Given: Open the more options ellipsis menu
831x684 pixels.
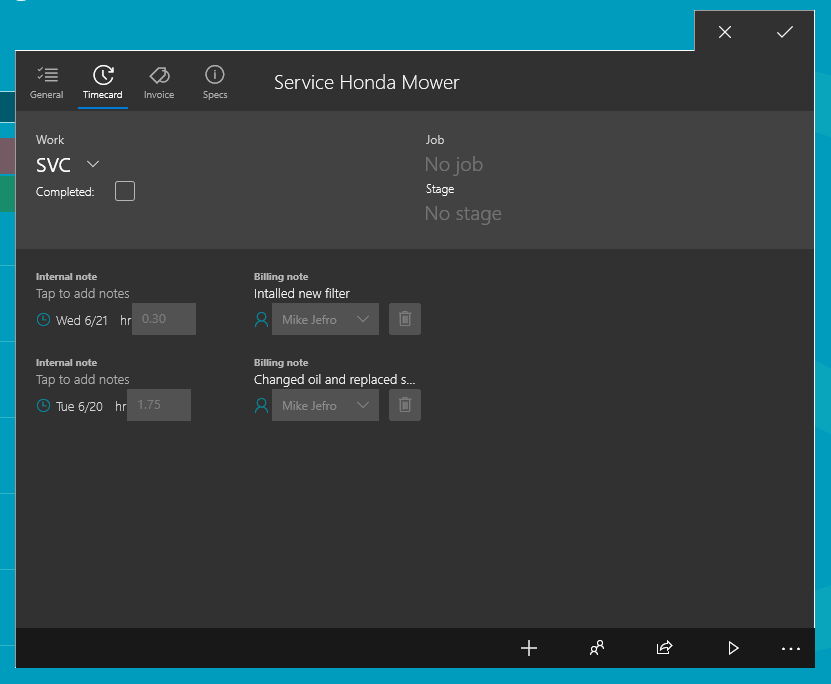Looking at the screenshot, I should point(791,648).
